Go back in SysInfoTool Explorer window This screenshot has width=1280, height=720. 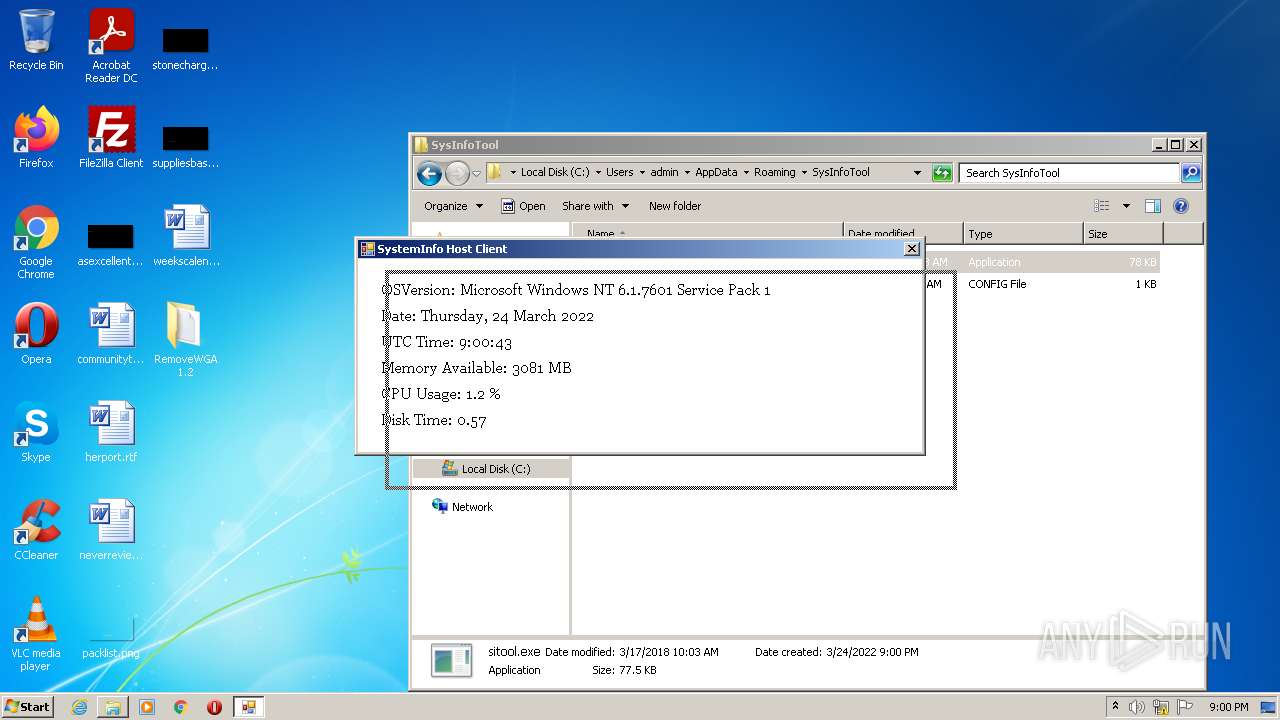pos(429,173)
